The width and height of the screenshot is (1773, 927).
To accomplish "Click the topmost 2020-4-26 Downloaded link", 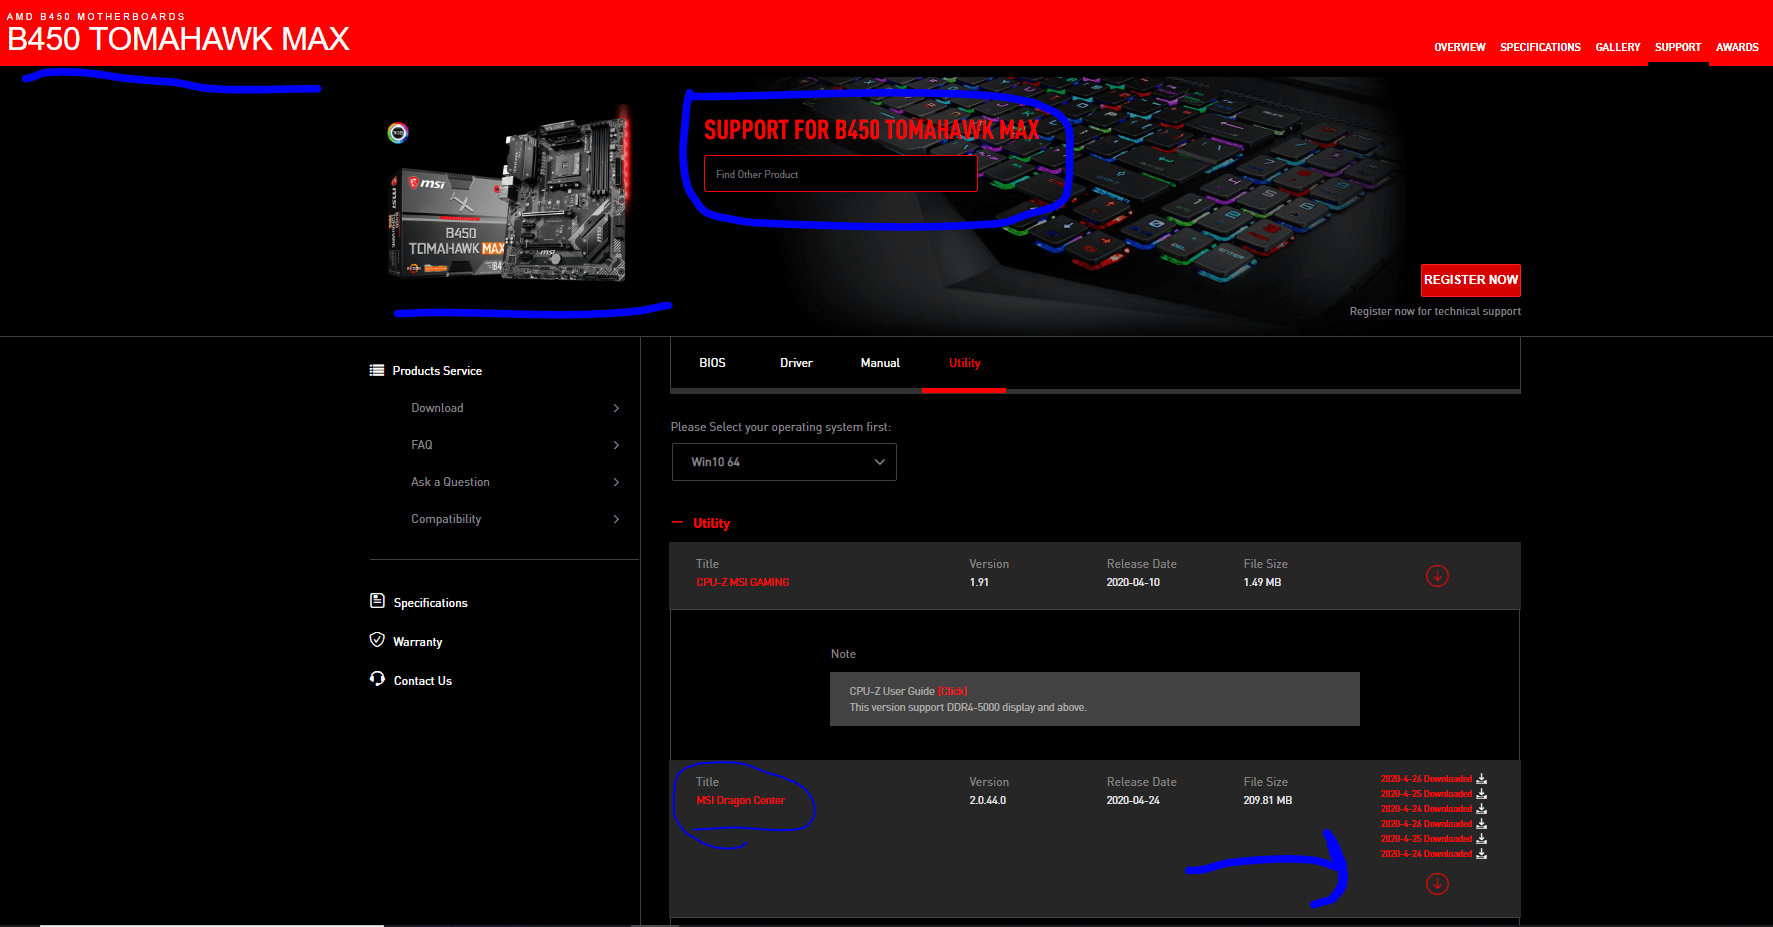I will [1426, 779].
